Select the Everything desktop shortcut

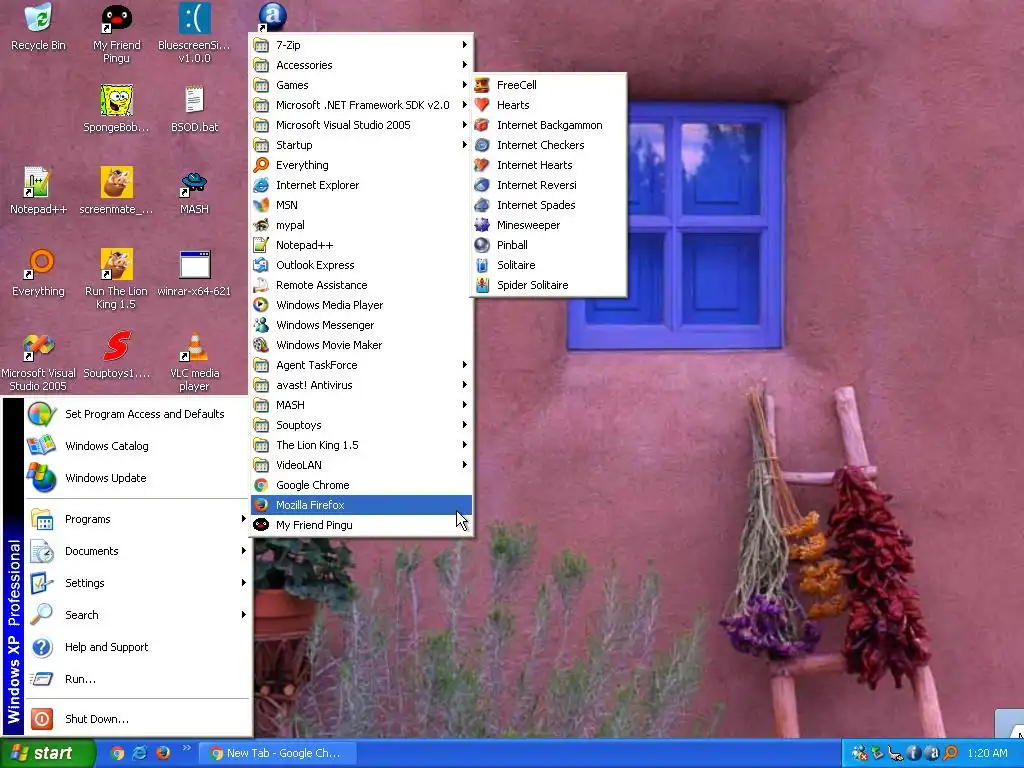pyautogui.click(x=39, y=273)
